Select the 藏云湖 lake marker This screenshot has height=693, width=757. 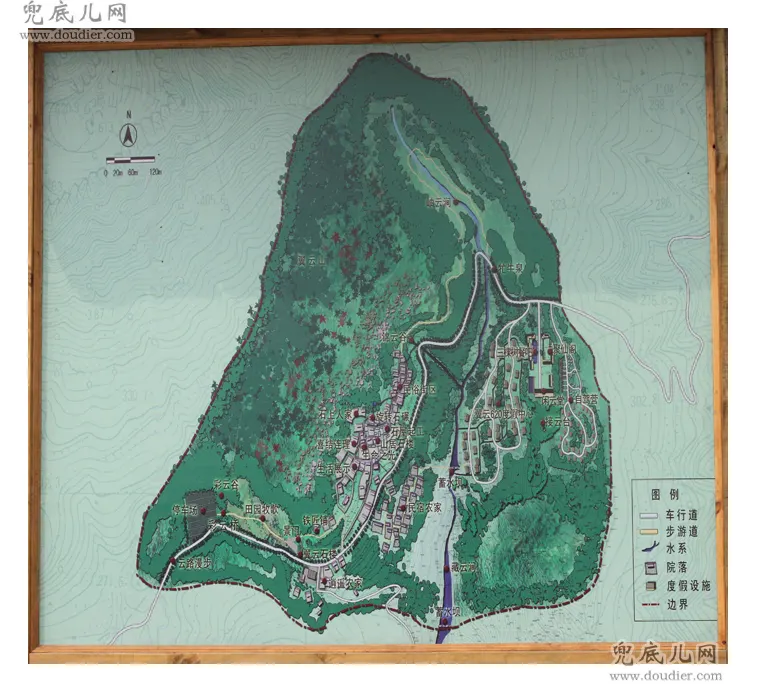446,568
